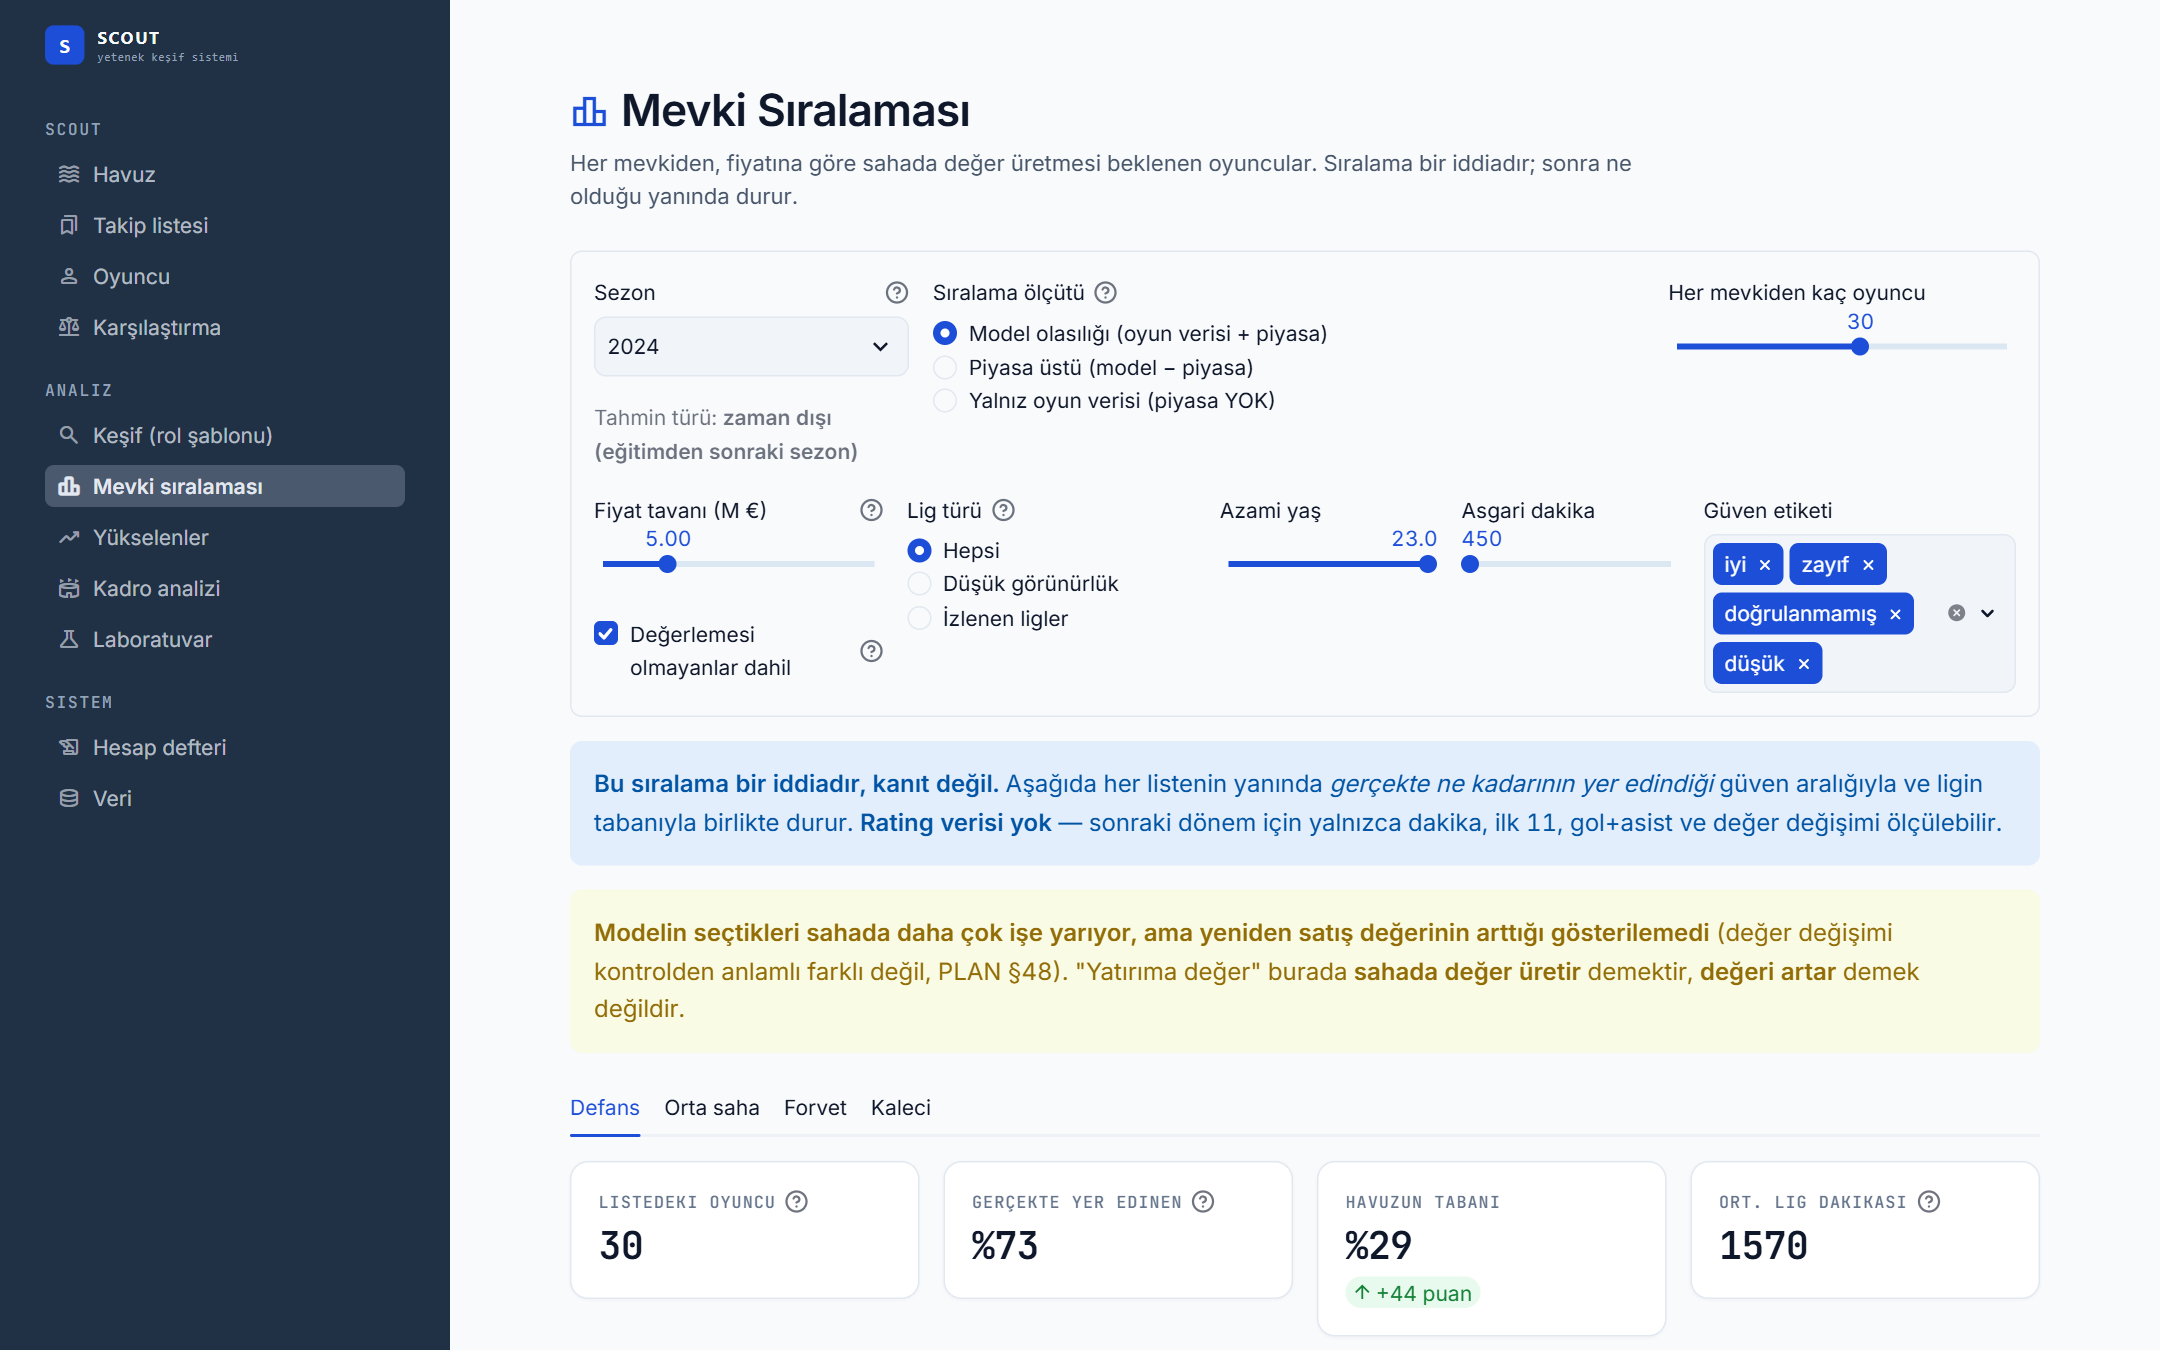Image resolution: width=2160 pixels, height=1350 pixels.
Task: Switch to the Kaleci tab
Action: pyautogui.click(x=900, y=1107)
